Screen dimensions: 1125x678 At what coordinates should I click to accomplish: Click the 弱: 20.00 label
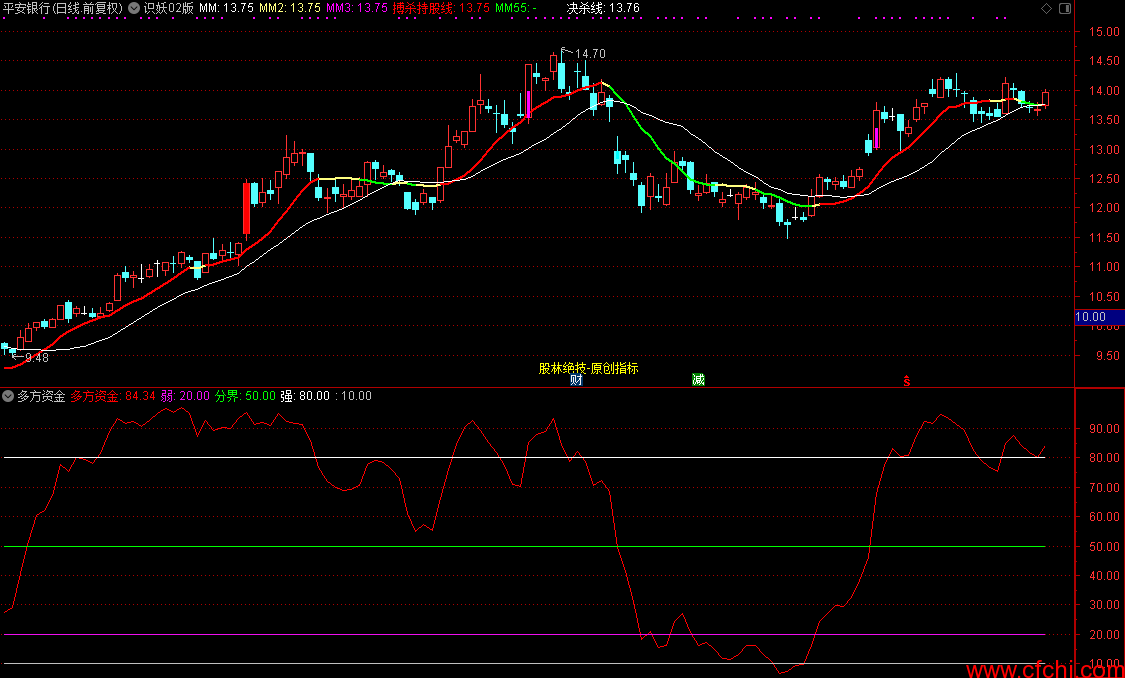[185, 396]
